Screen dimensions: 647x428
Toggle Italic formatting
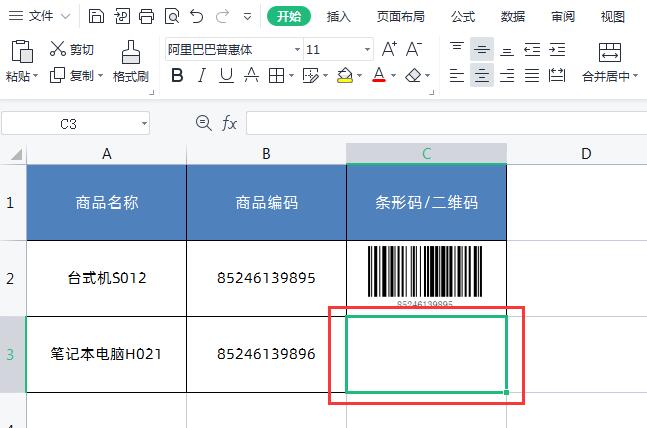click(202, 76)
